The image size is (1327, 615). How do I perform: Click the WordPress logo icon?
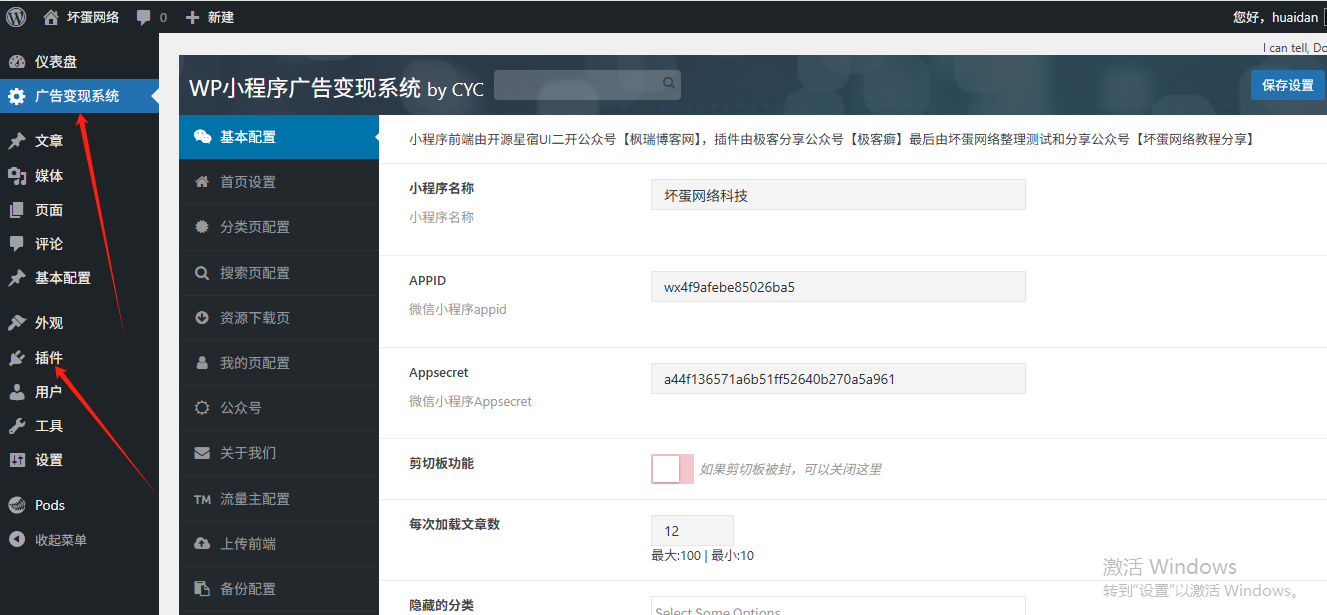[x=16, y=16]
